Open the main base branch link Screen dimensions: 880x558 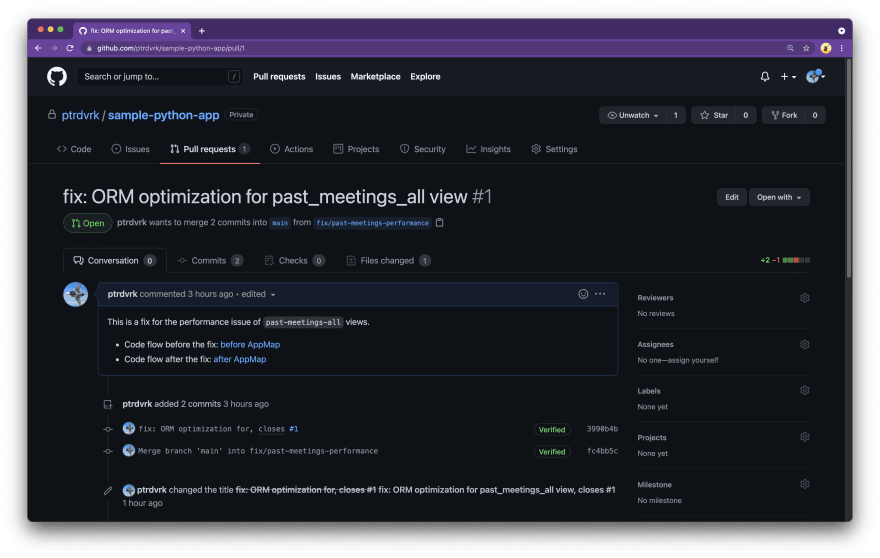point(279,223)
